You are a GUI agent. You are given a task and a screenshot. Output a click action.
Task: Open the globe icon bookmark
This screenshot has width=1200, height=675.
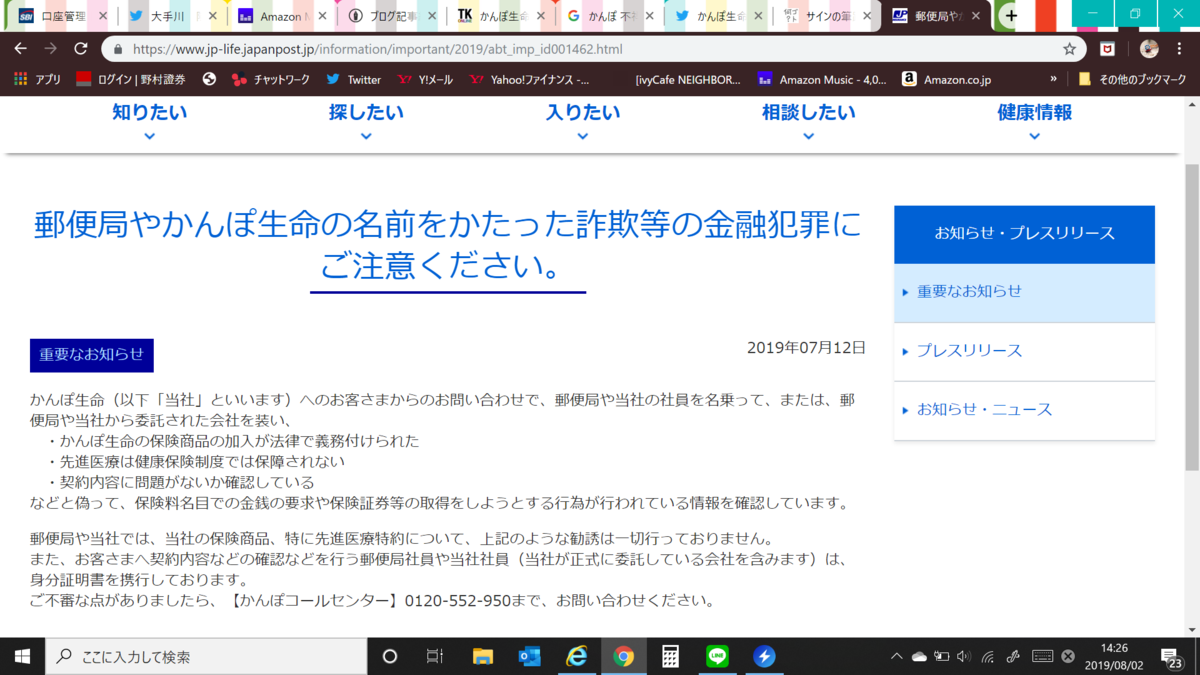(209, 79)
